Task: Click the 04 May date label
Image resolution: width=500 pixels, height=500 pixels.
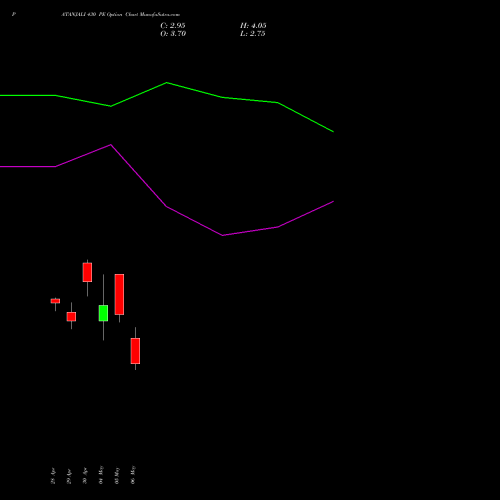Action: (101, 475)
